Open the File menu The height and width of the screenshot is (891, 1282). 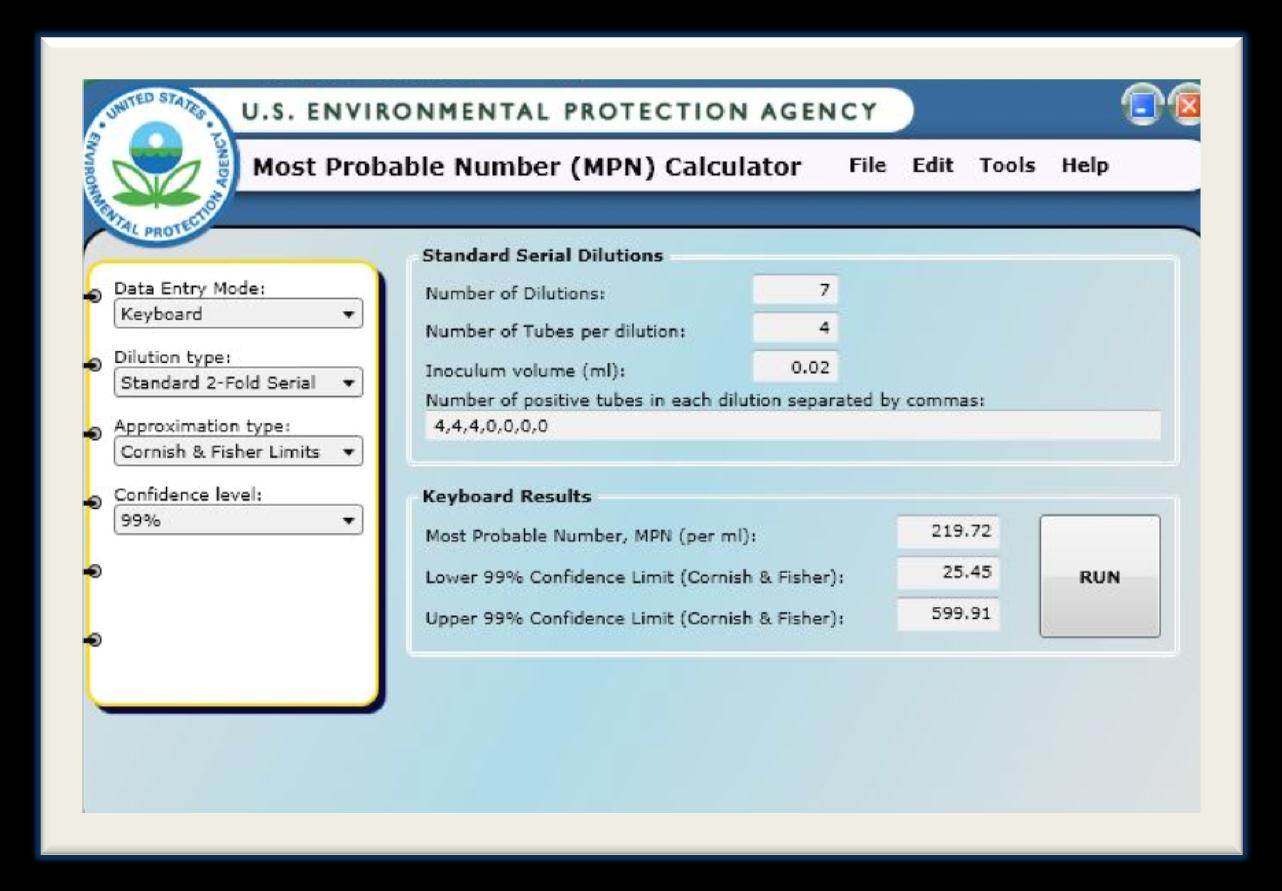pos(867,166)
